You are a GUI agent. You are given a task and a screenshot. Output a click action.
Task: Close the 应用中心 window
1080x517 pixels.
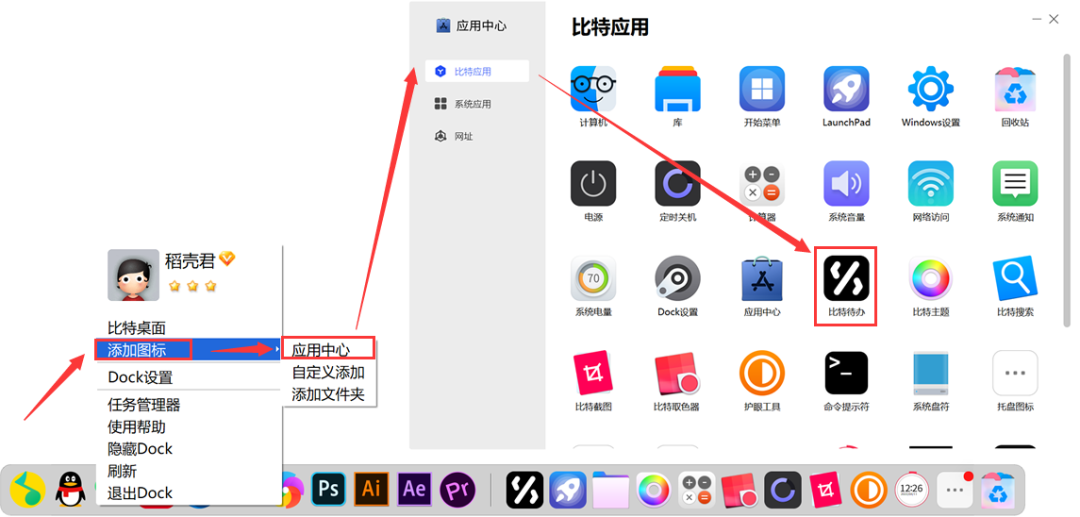point(1054,19)
